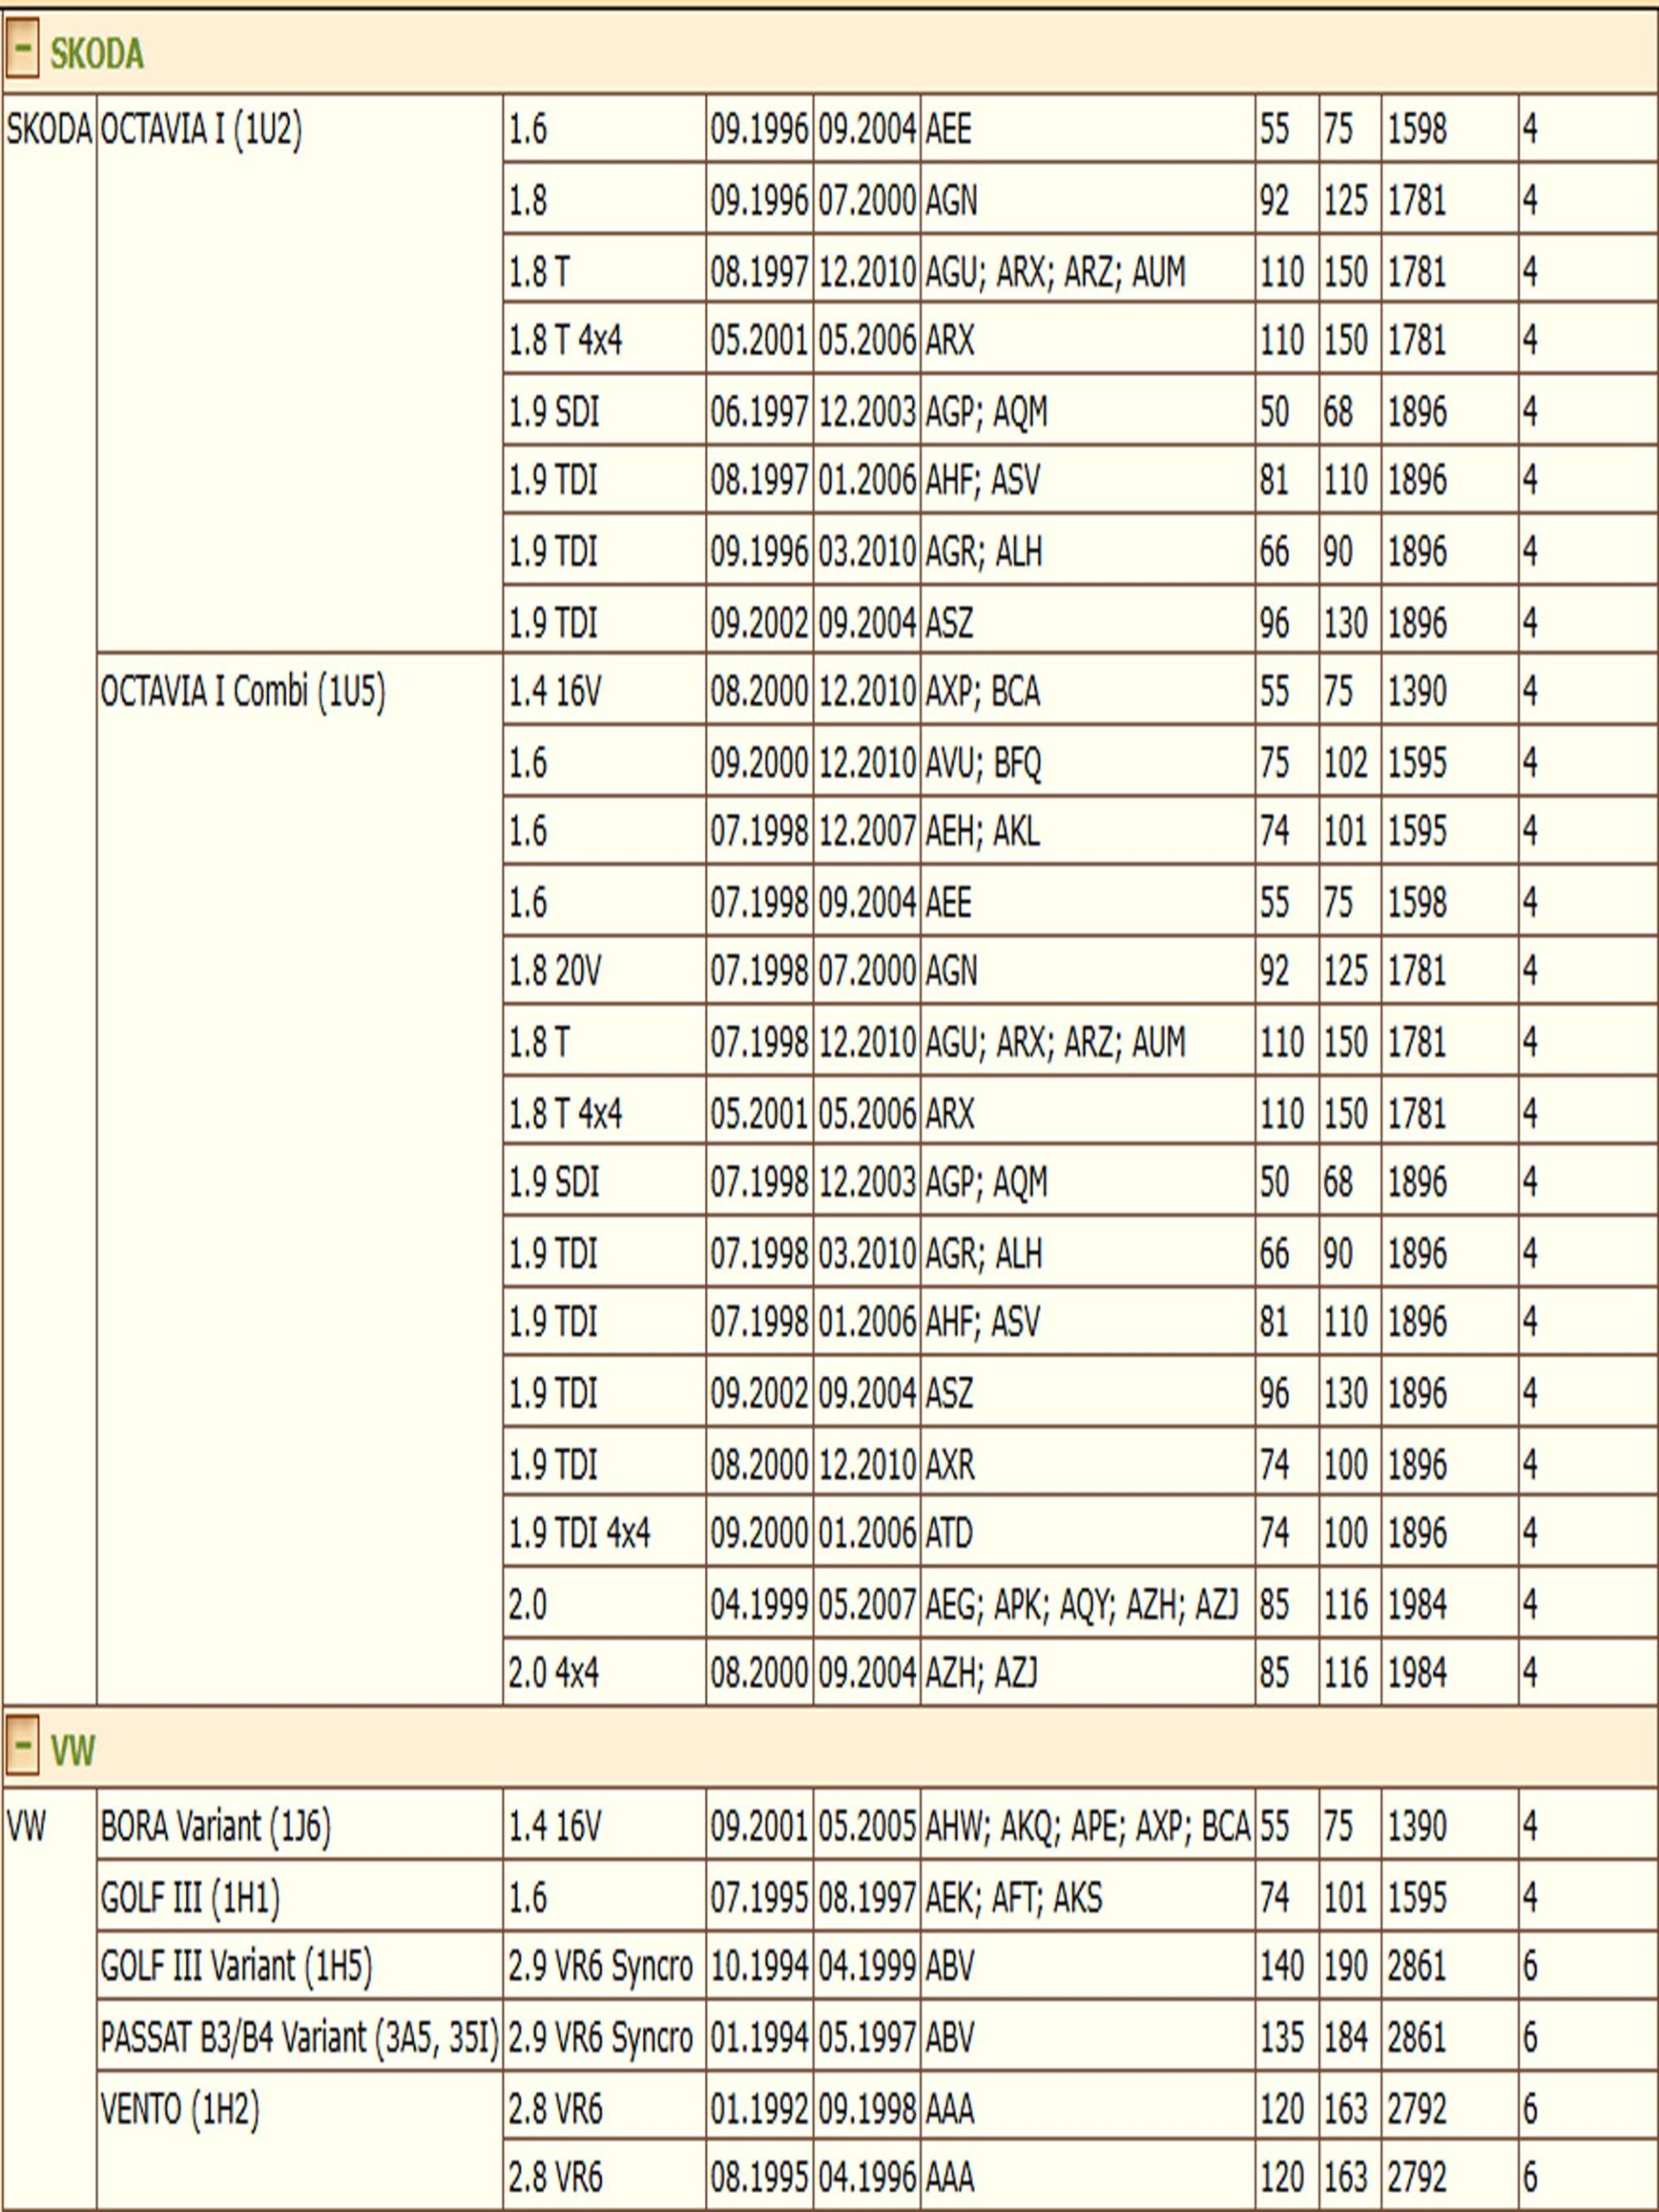
Task: Click the SKODA make cell in table
Action: [49, 900]
